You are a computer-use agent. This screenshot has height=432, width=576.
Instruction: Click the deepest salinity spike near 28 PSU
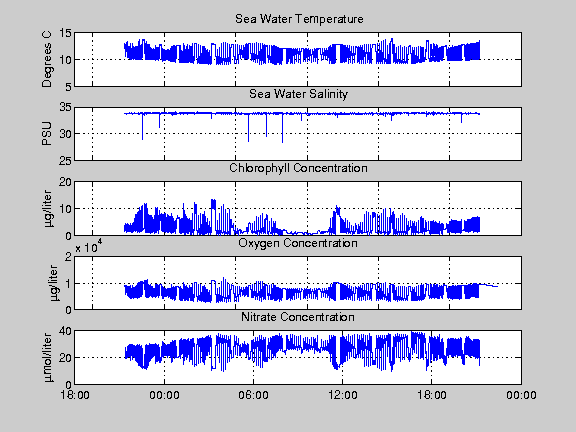click(x=282, y=129)
